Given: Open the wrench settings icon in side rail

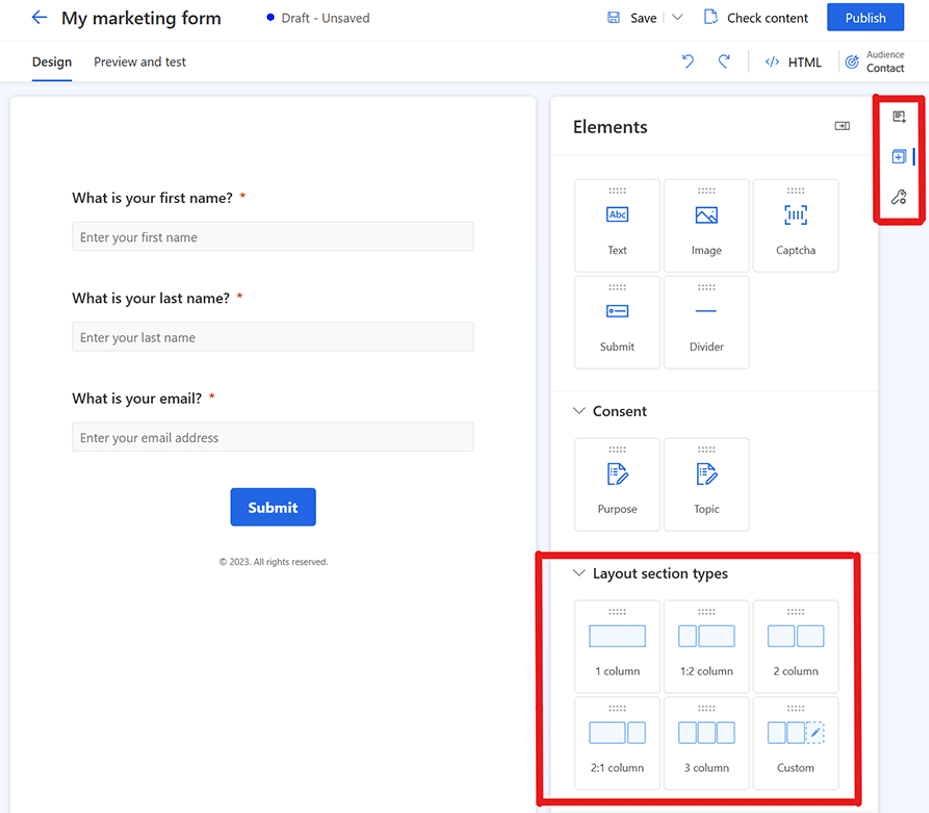Looking at the screenshot, I should [x=898, y=197].
